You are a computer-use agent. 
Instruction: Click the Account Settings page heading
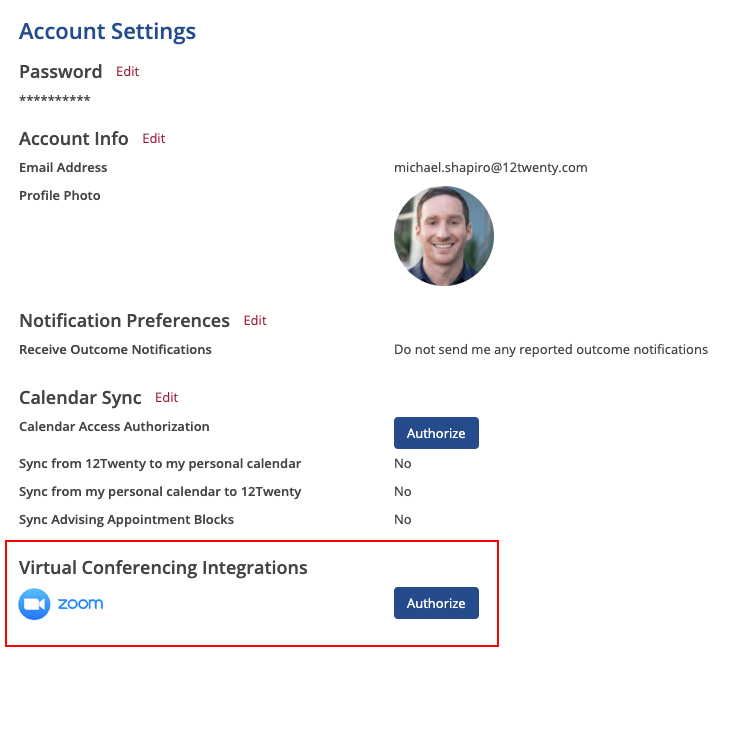pos(107,31)
